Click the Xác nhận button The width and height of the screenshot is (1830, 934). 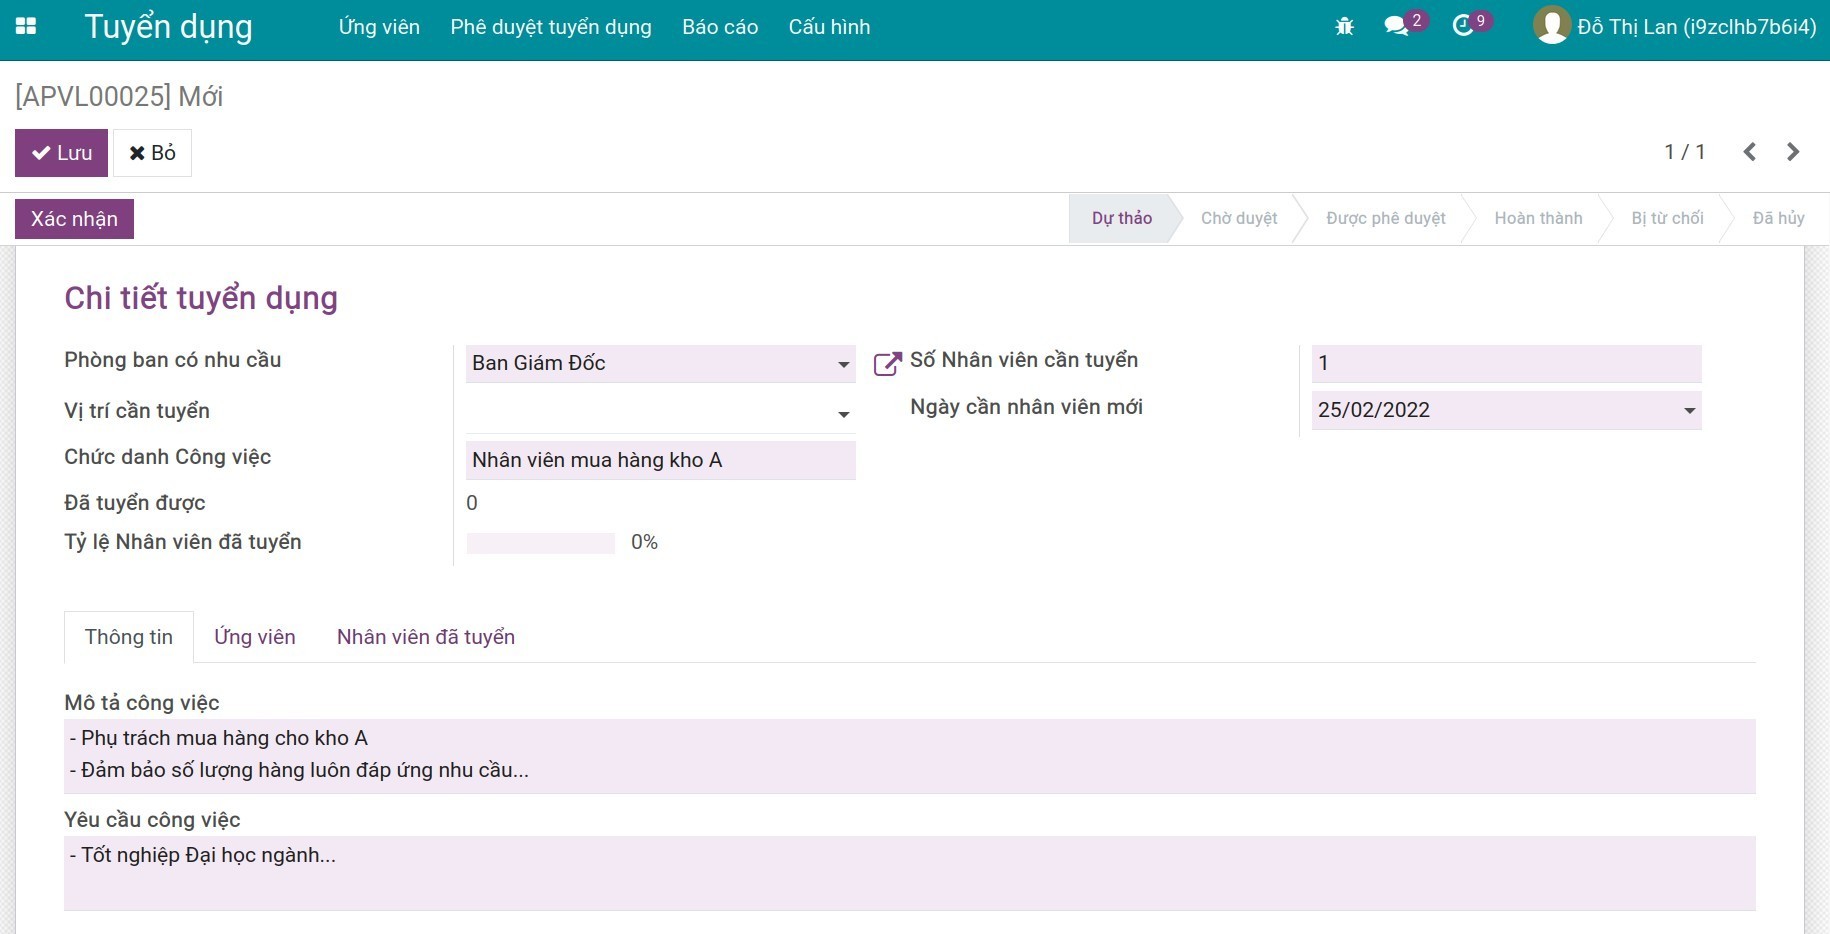tap(74, 219)
